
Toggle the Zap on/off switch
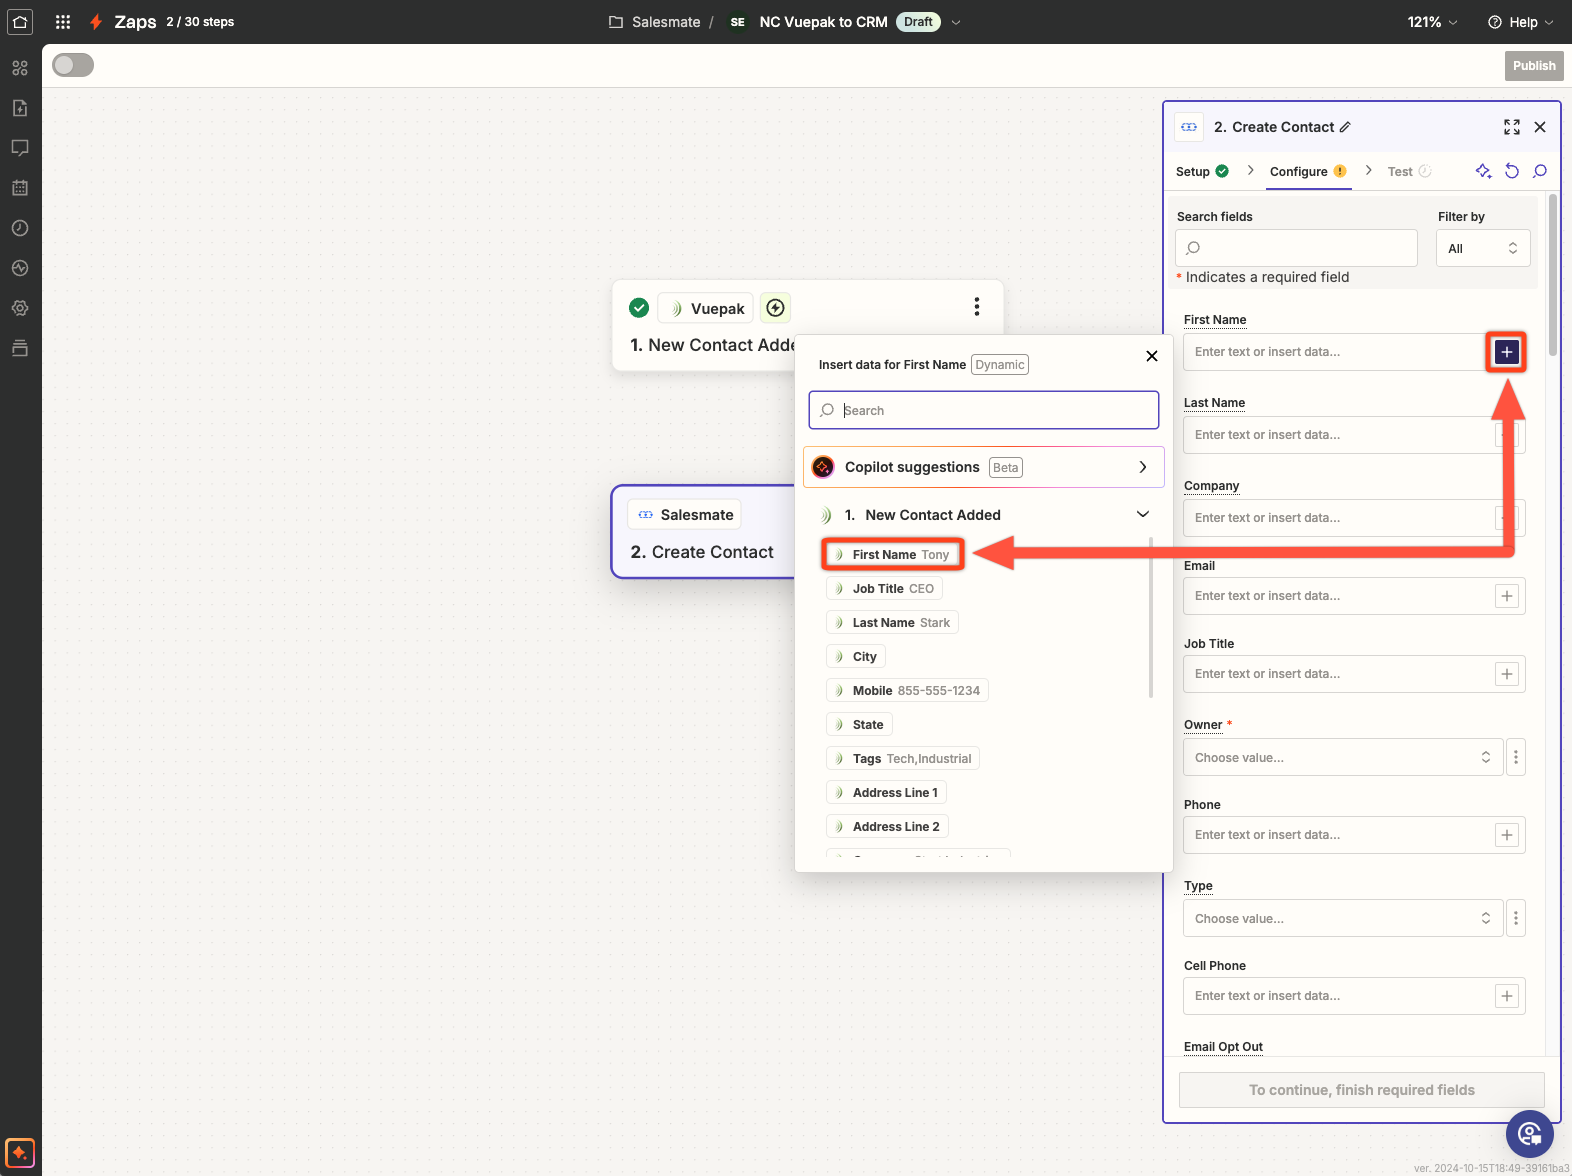(73, 65)
